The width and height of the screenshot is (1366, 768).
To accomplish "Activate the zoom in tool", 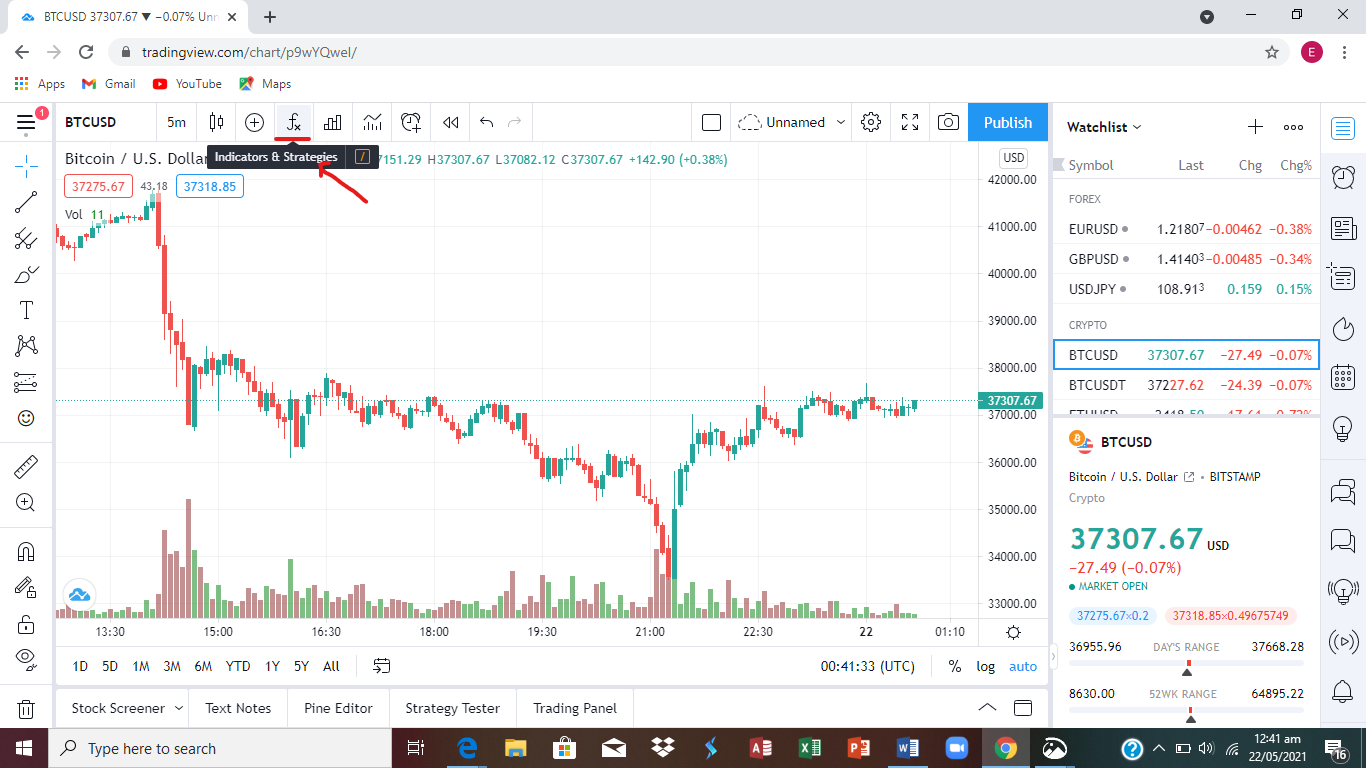I will [26, 502].
